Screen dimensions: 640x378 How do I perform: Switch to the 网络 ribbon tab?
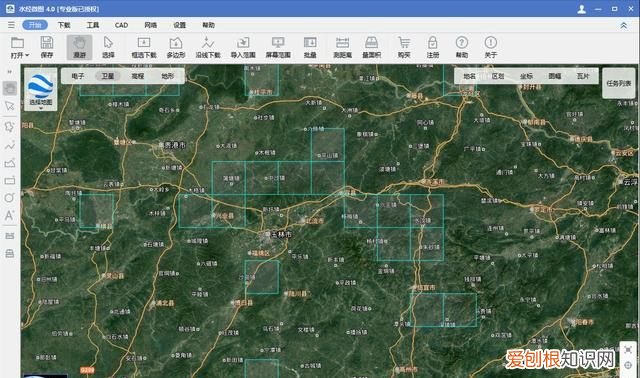pos(151,25)
